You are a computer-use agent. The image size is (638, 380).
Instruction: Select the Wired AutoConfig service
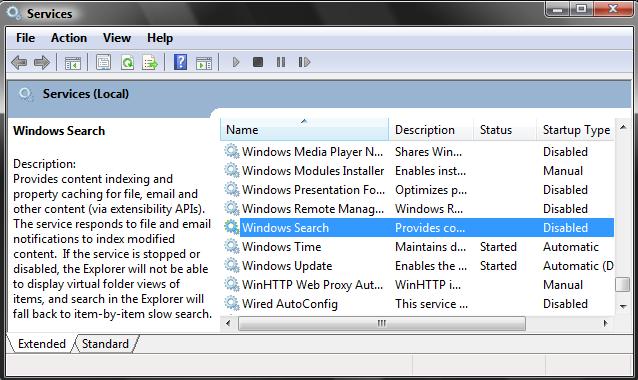(x=290, y=304)
